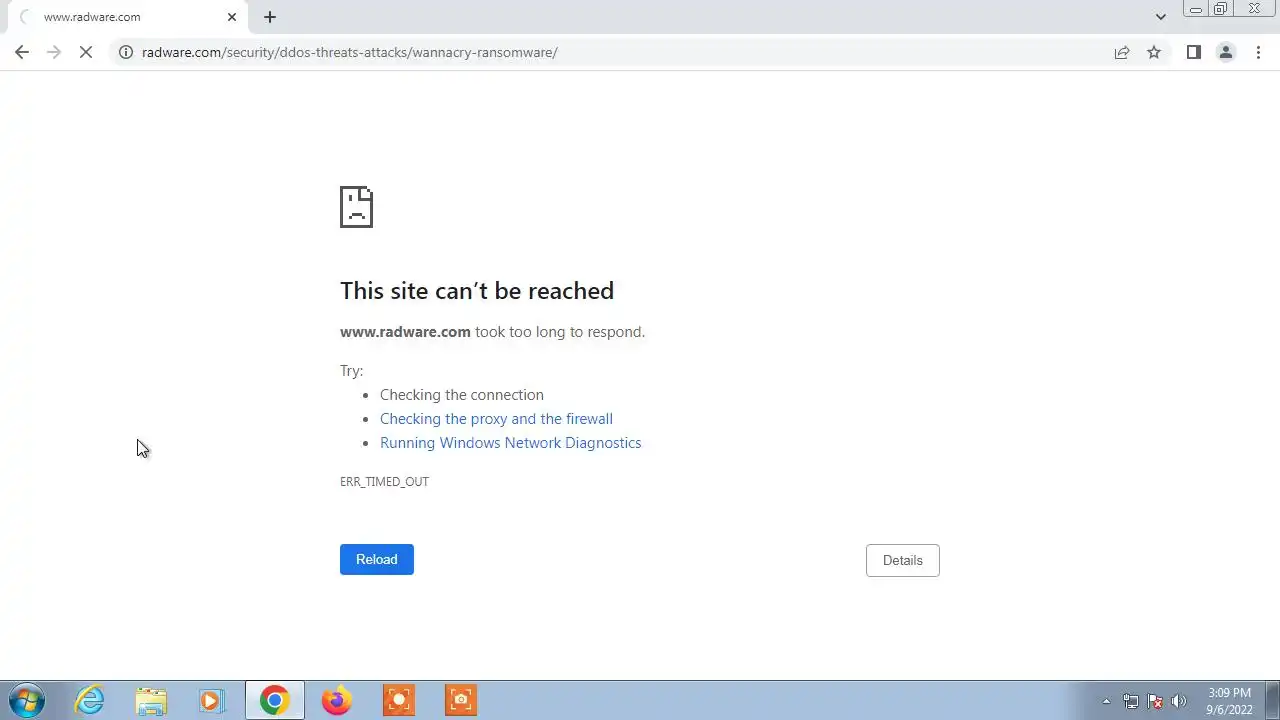Minimize the Chrome window
1280x720 pixels.
[x=1195, y=9]
